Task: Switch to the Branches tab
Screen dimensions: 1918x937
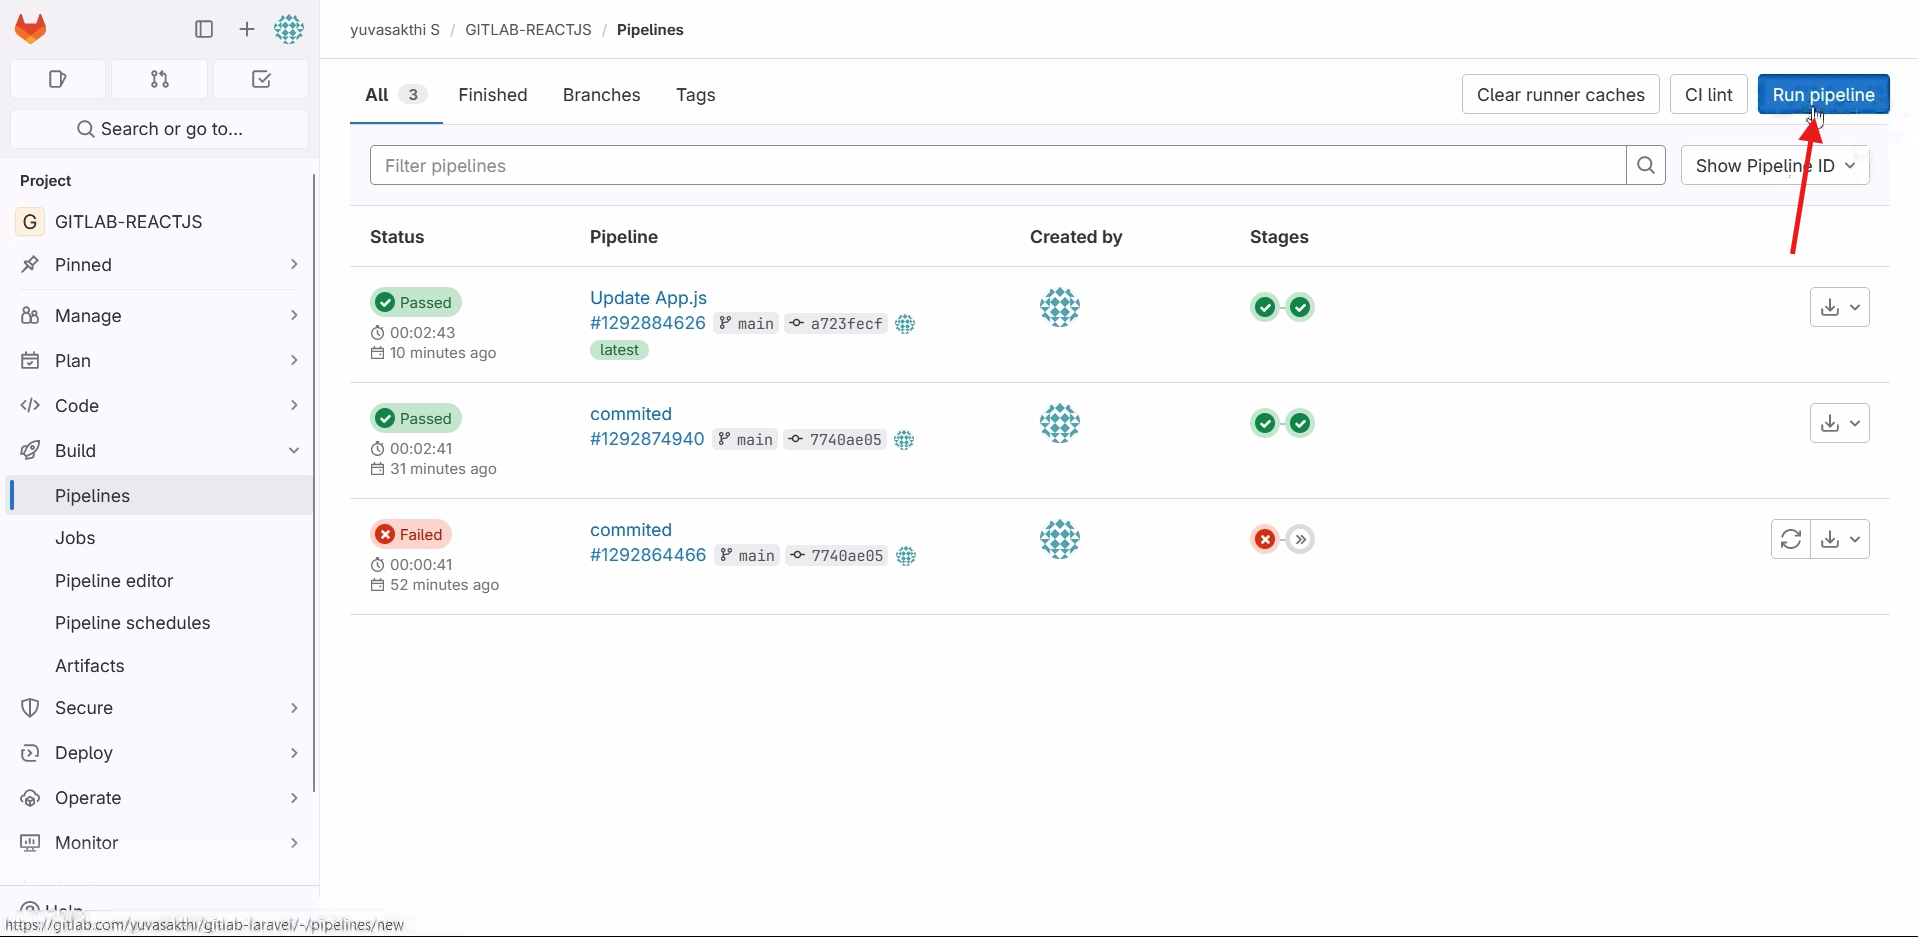Action: pyautogui.click(x=601, y=95)
